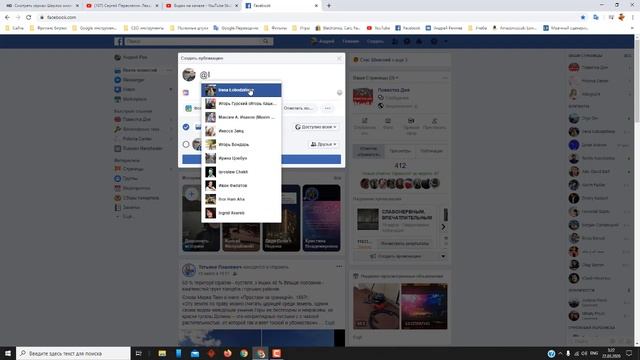The height and width of the screenshot is (360, 640).
Task: Open the first story card with the plus
Action: (200, 218)
